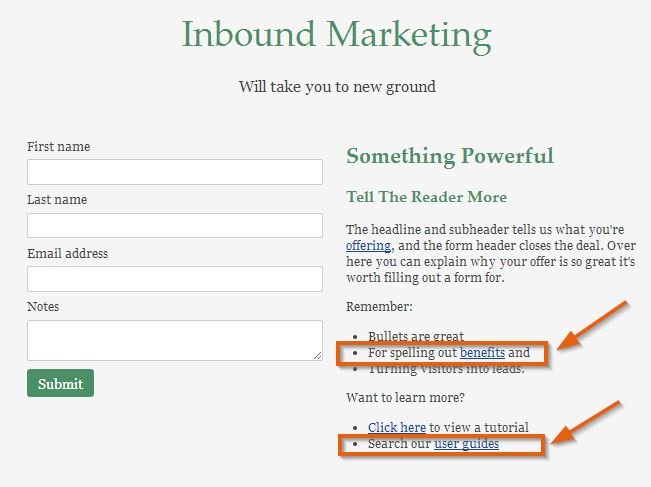Follow the "benefits" hyperlink
The height and width of the screenshot is (487, 651).
coord(482,352)
